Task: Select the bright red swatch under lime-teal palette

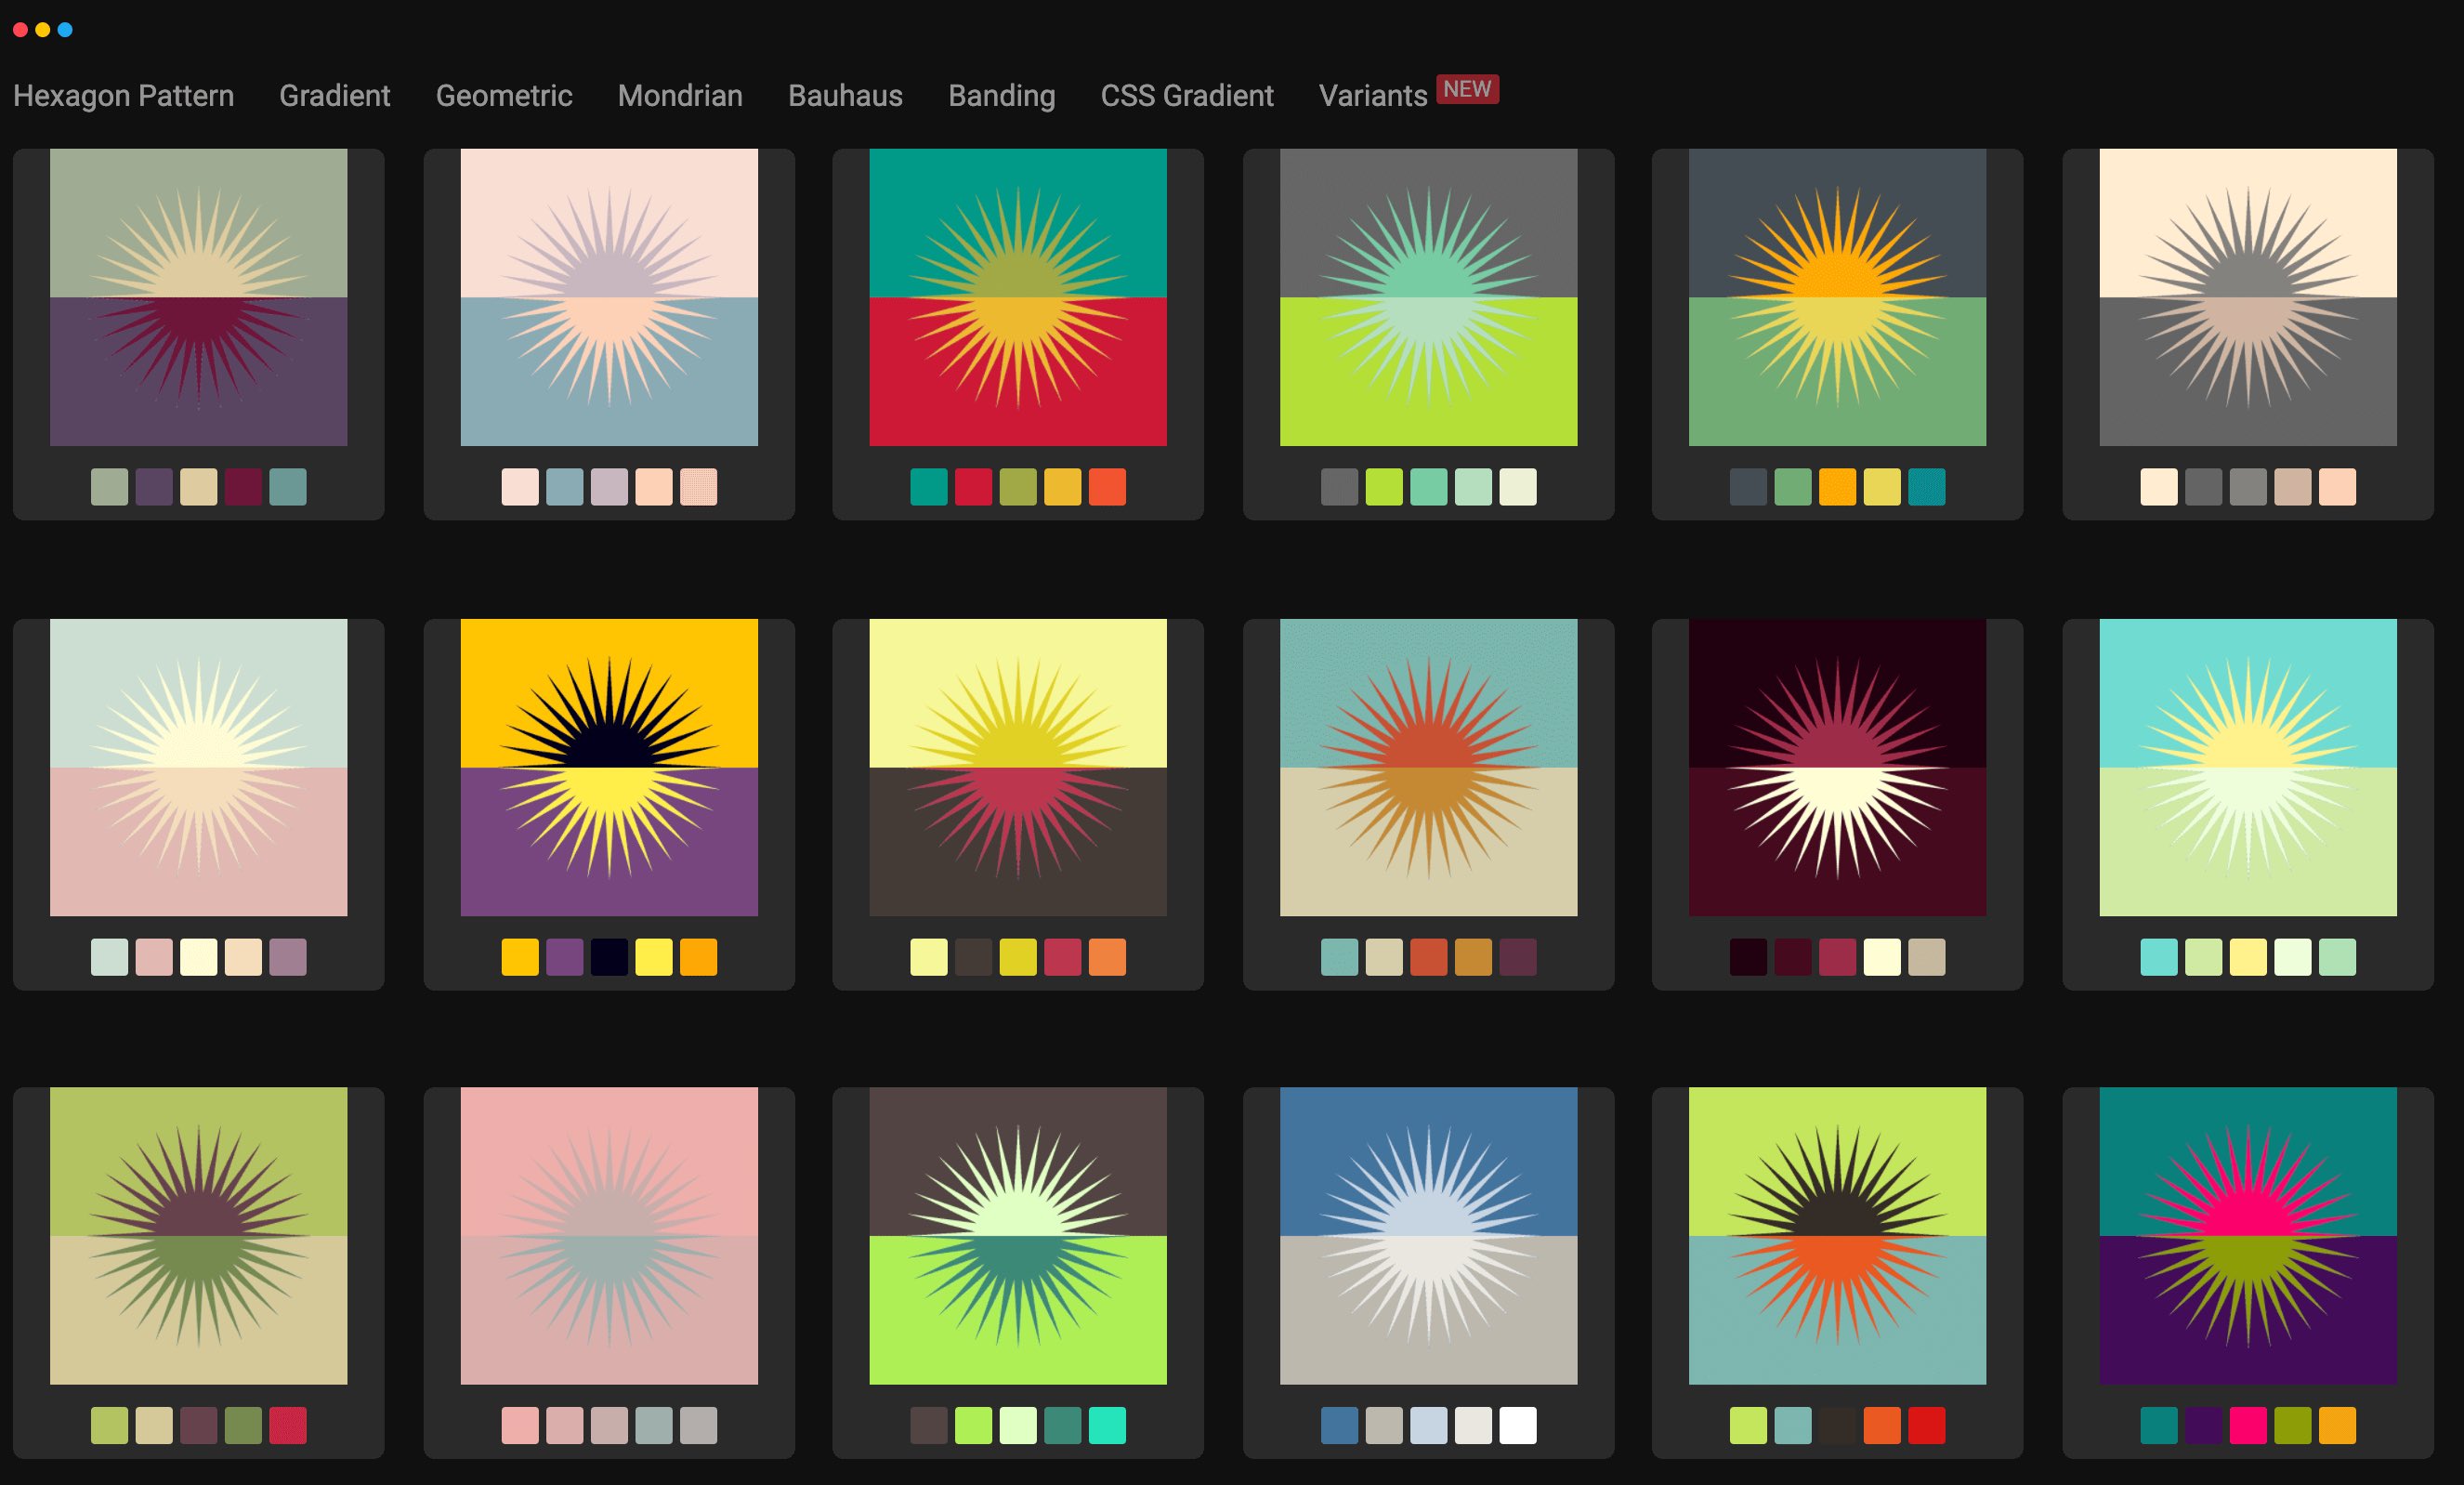Action: (x=1926, y=1425)
